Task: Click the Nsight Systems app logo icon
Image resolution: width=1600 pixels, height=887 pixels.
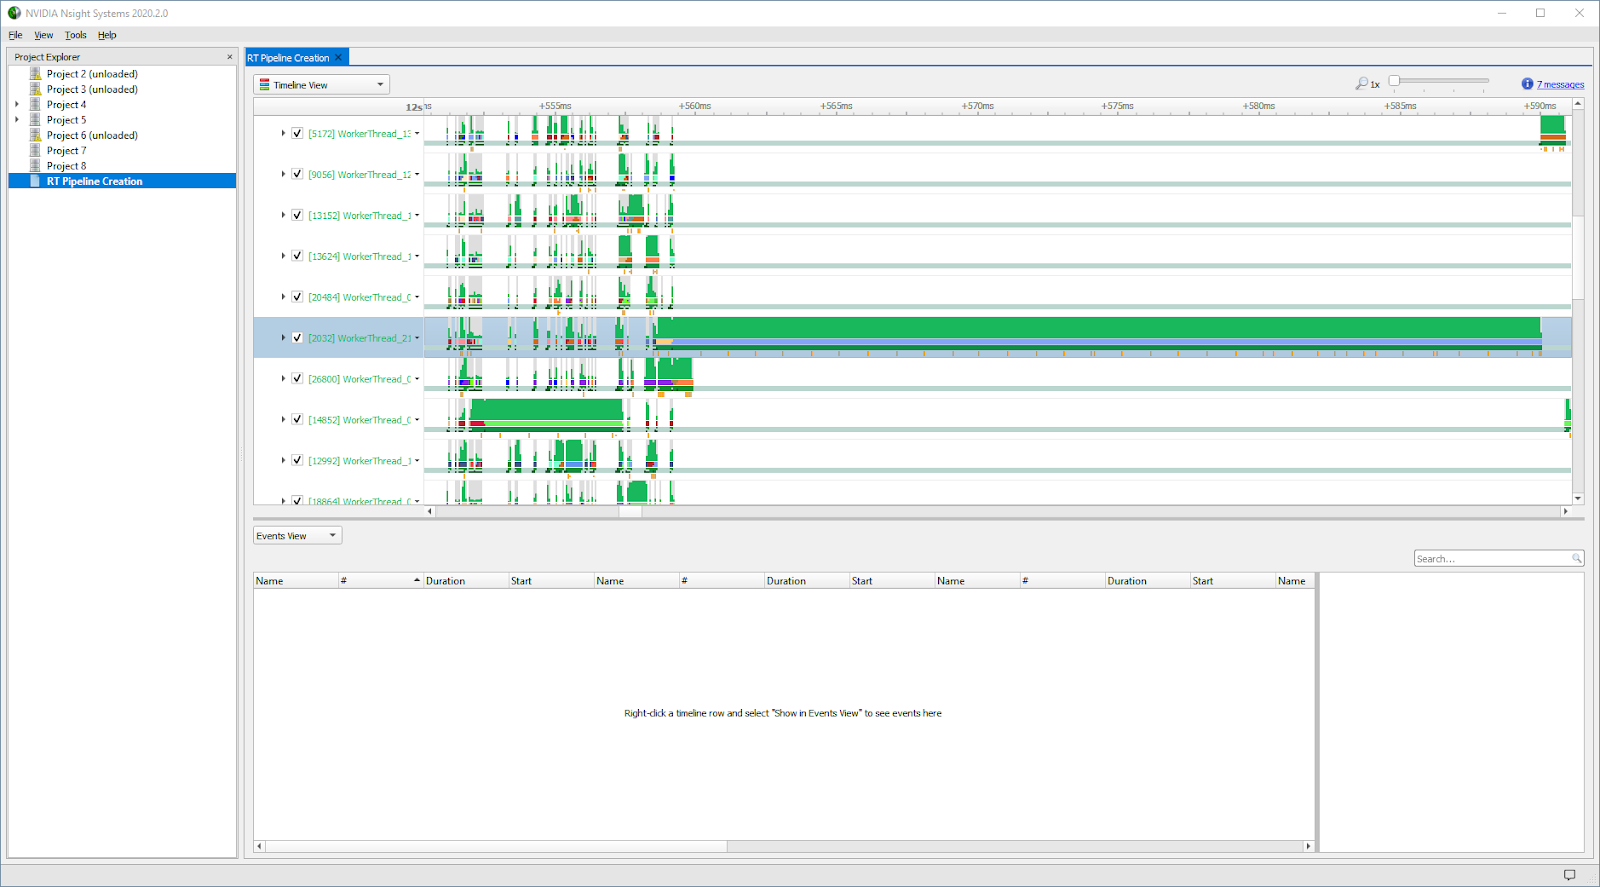Action: [x=14, y=13]
